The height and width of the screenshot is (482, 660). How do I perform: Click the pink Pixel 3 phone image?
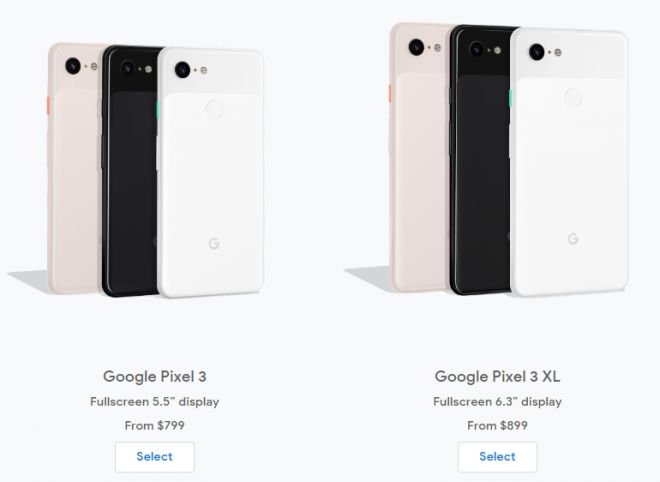[x=74, y=168]
